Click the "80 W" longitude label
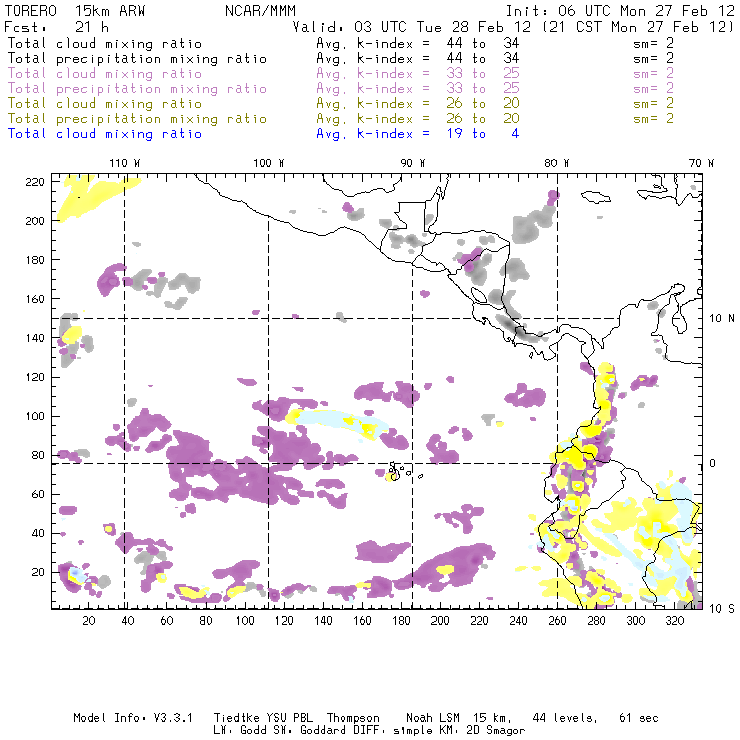740x740 pixels. pyautogui.click(x=556, y=163)
